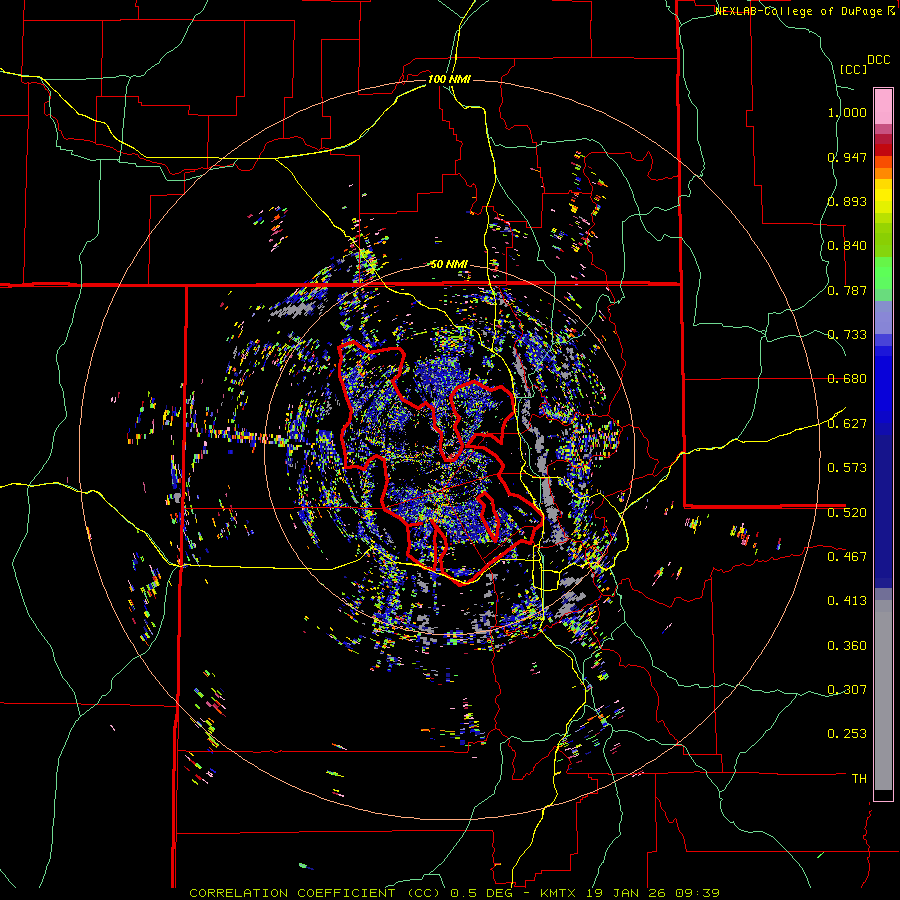Select the 1.000 scale value
Image resolution: width=900 pixels, height=900 pixels.
[847, 112]
